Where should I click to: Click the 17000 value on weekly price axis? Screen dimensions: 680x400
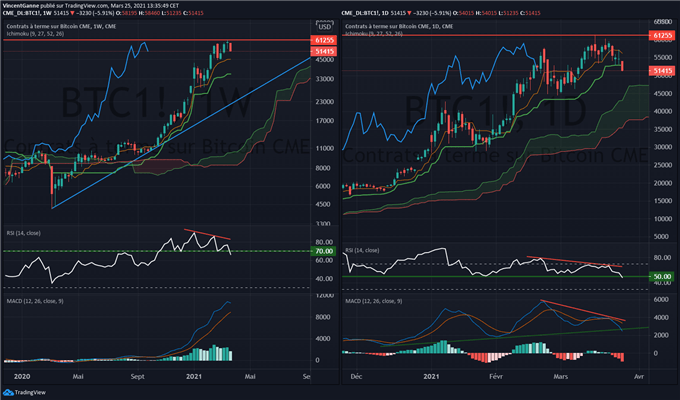point(325,121)
